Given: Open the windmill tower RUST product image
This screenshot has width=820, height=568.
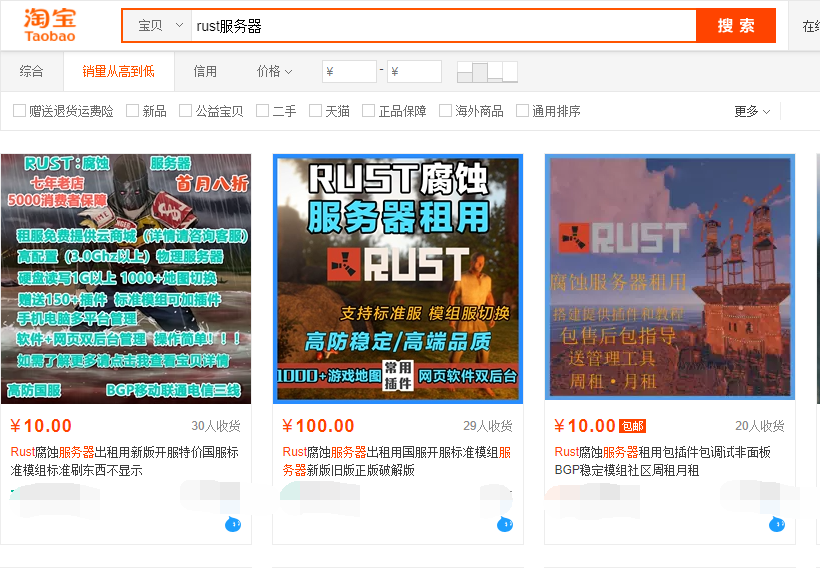Looking at the screenshot, I should pos(670,277).
